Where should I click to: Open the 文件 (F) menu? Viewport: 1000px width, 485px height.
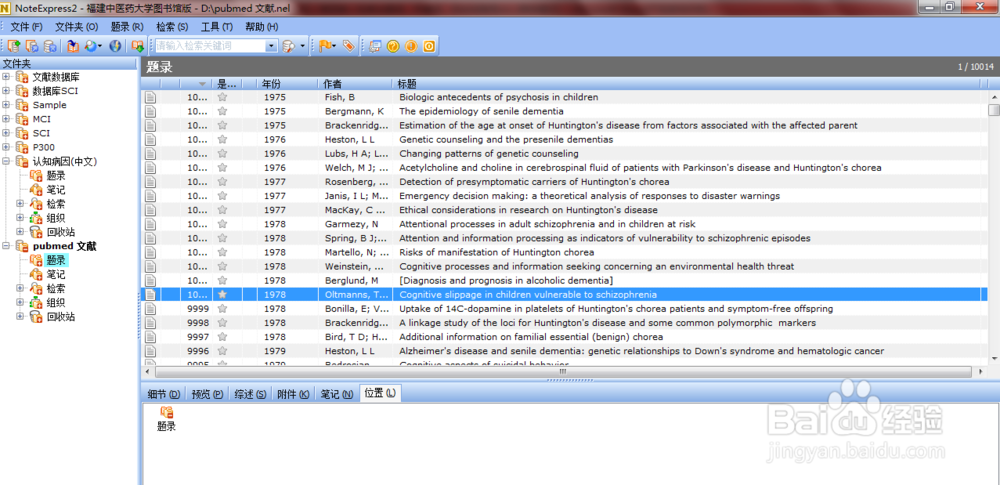26,27
